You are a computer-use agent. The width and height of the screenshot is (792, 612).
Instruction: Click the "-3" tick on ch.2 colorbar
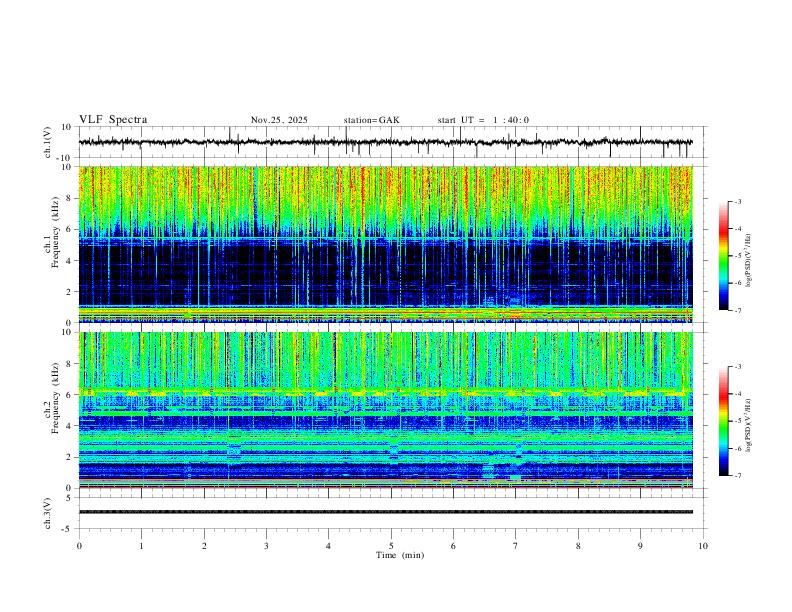point(738,367)
